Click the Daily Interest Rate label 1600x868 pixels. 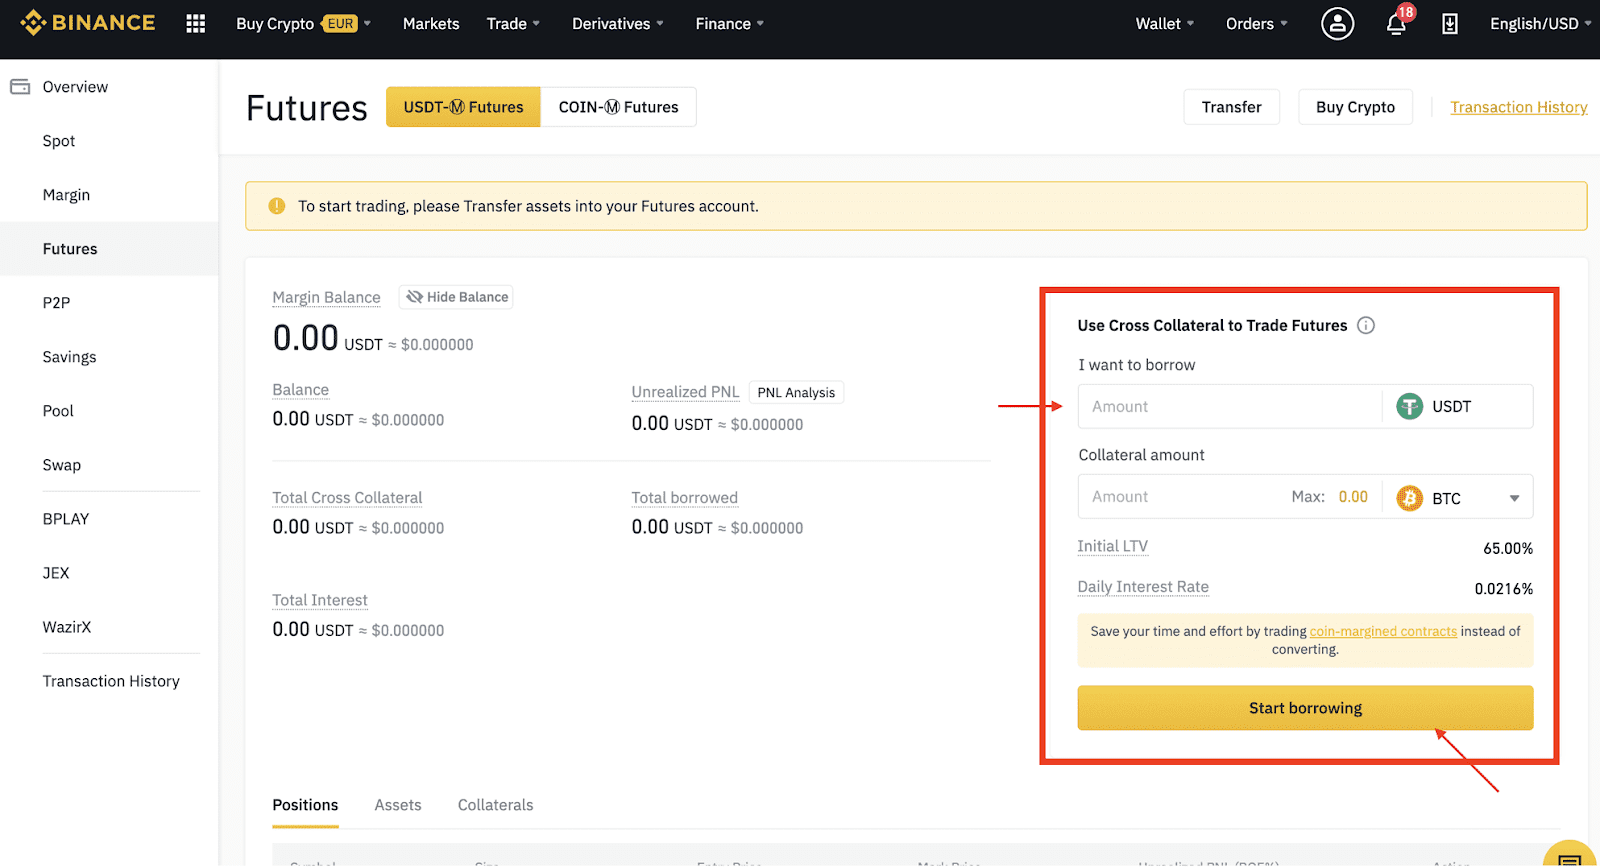pyautogui.click(x=1143, y=587)
